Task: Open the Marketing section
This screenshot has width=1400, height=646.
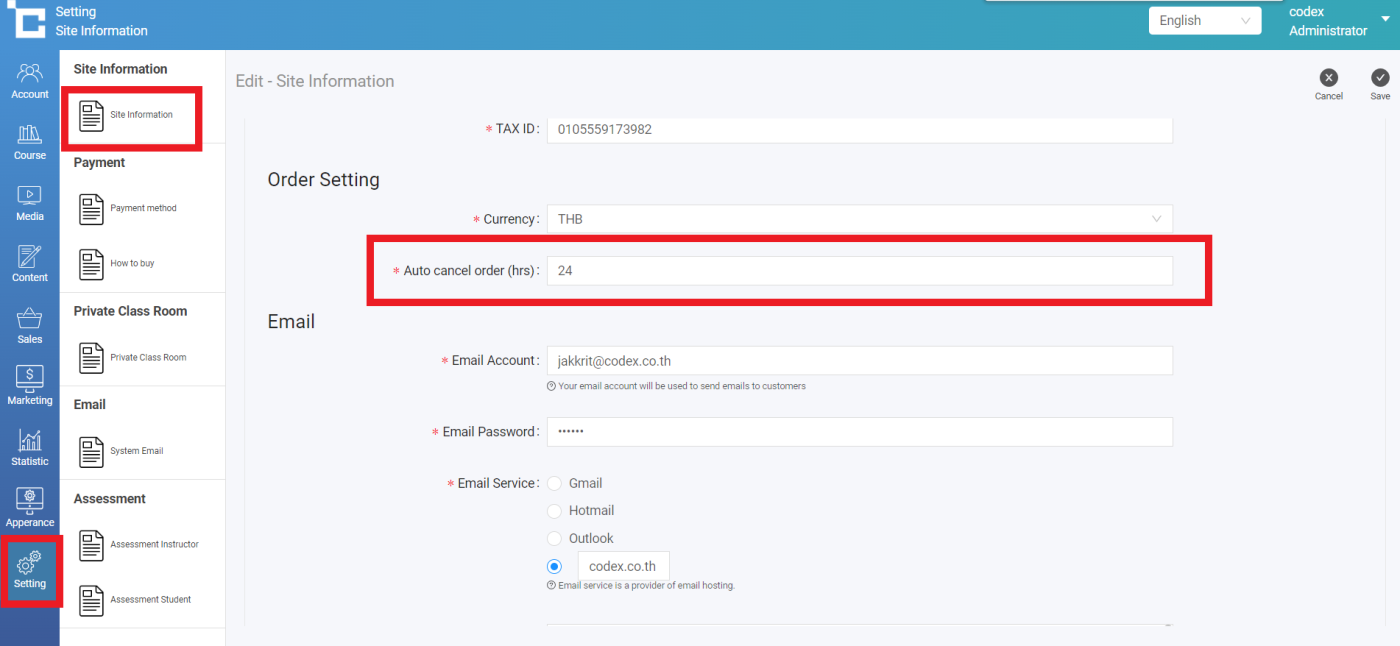Action: pyautogui.click(x=30, y=386)
